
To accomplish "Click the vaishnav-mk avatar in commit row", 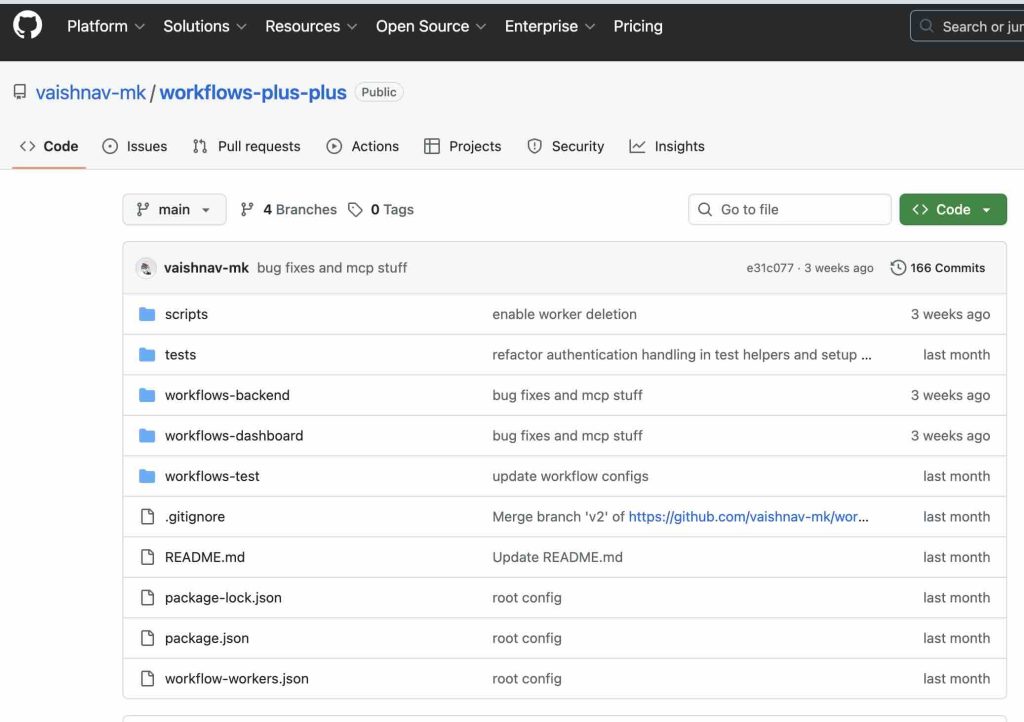I will [146, 268].
